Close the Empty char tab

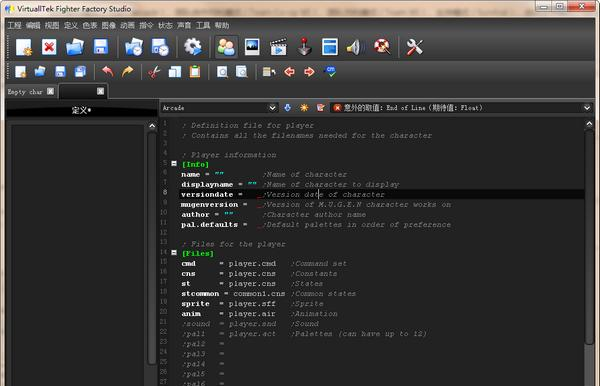tap(51, 91)
